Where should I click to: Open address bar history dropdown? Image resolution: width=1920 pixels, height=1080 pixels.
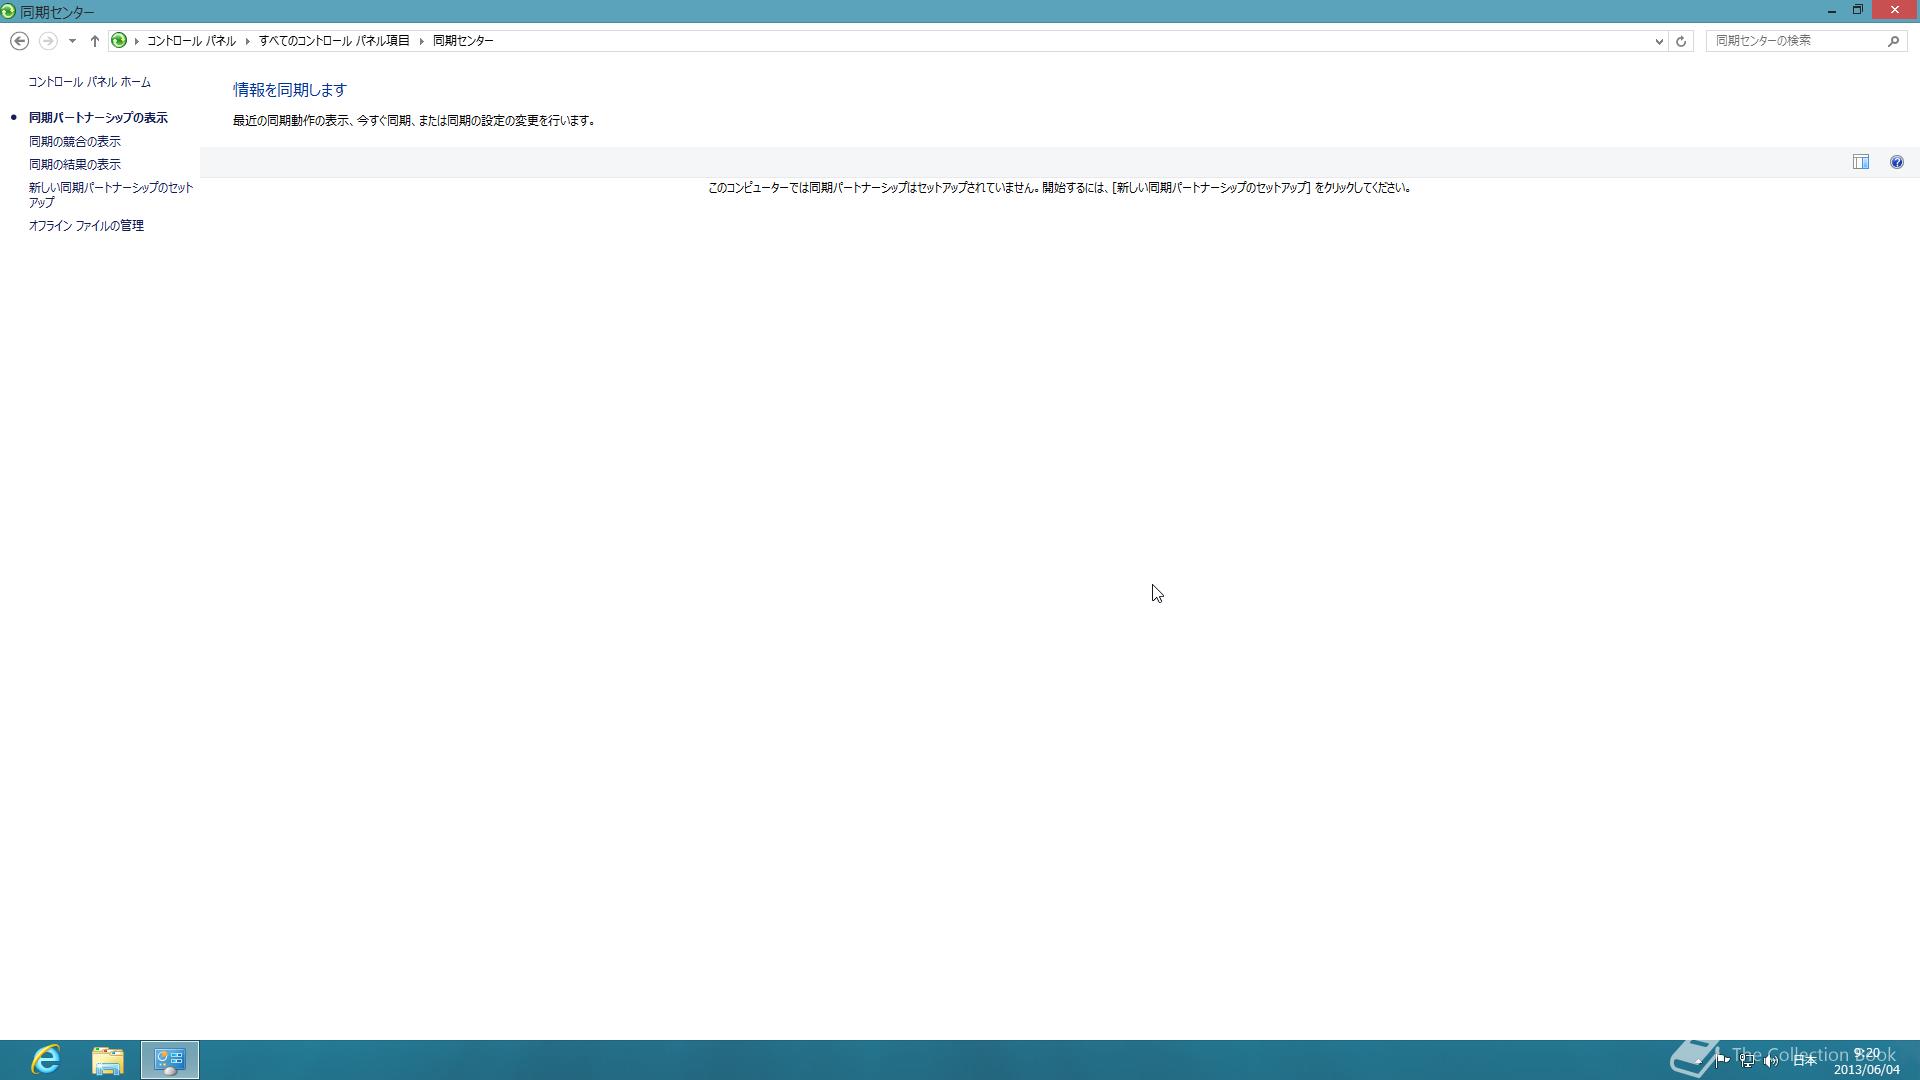click(1659, 41)
